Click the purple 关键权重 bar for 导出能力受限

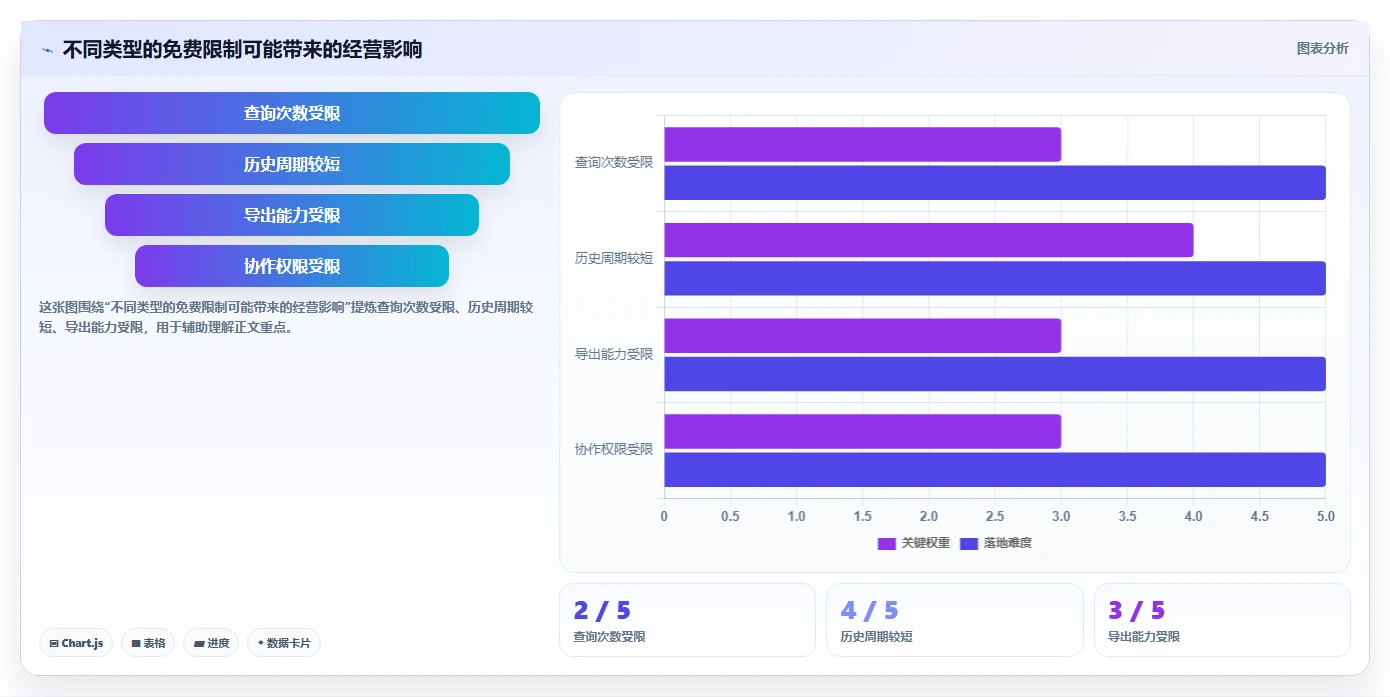pos(862,336)
